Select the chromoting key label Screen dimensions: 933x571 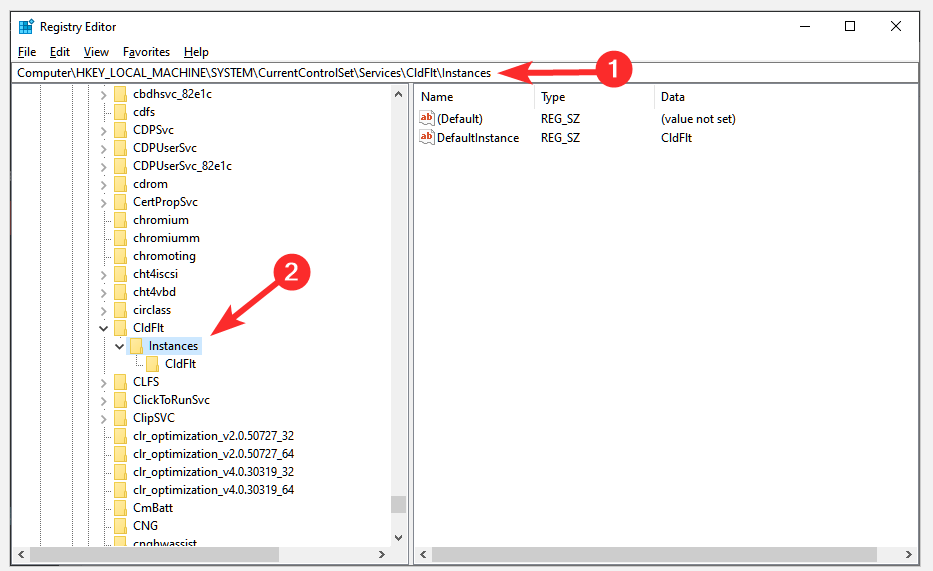click(164, 256)
